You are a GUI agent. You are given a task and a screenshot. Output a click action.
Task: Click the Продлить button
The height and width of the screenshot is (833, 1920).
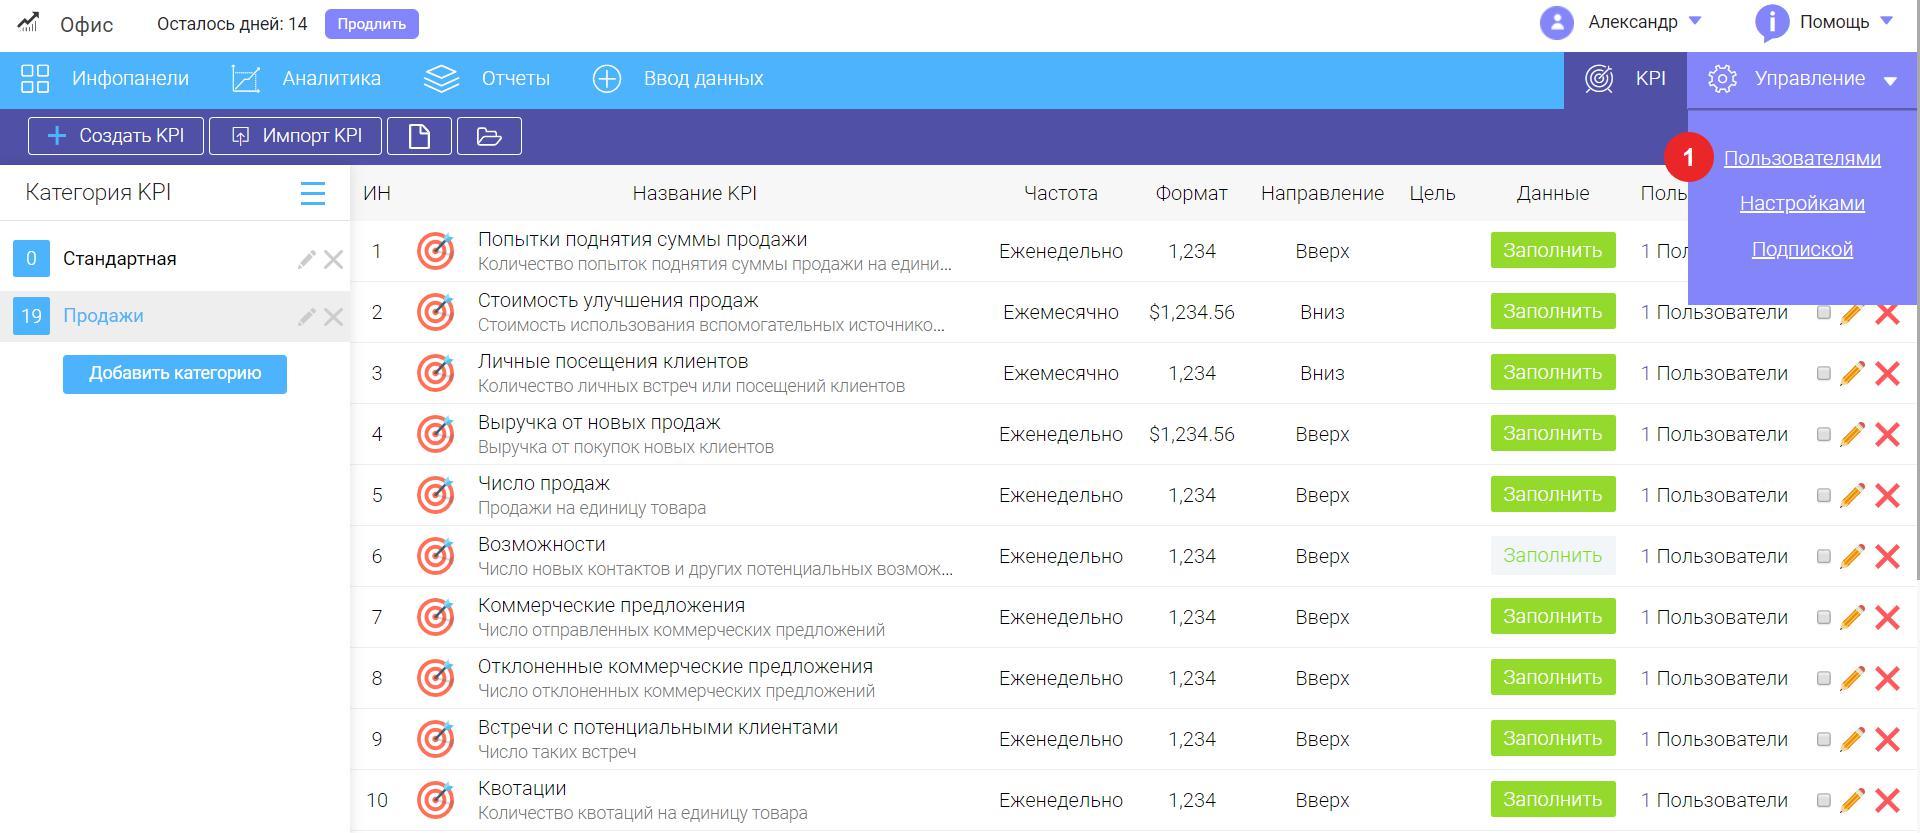click(372, 24)
